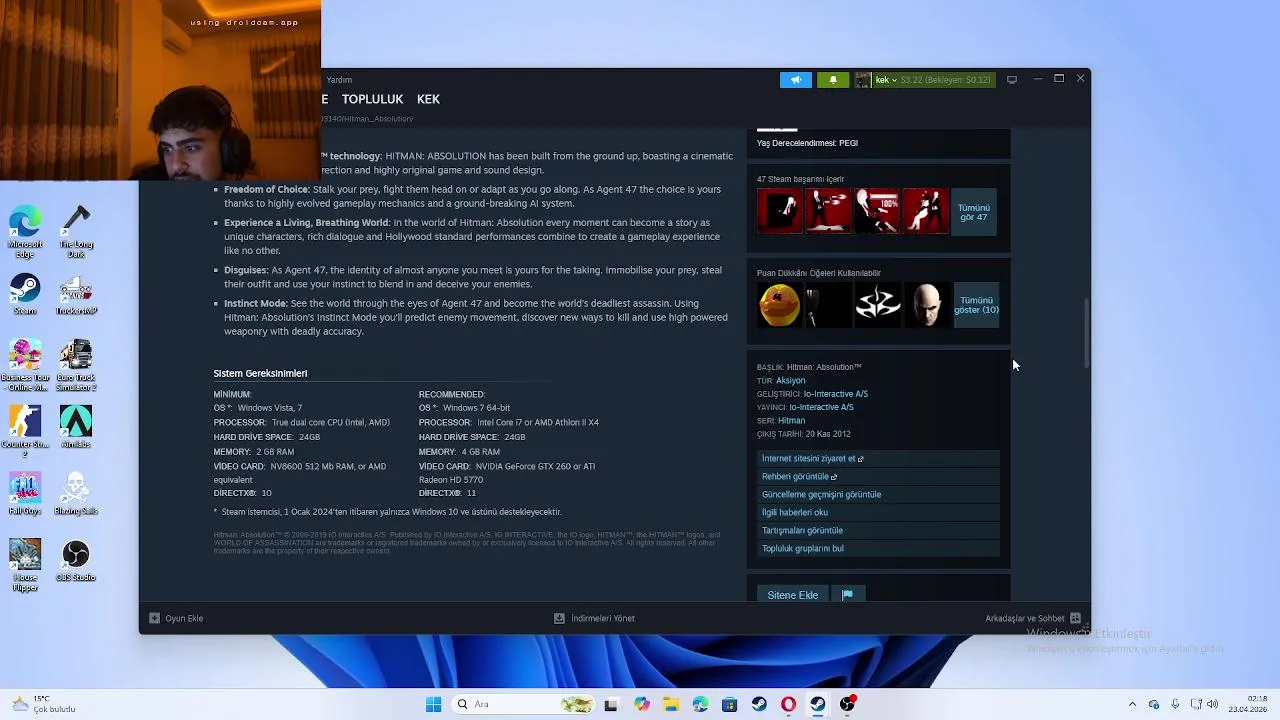
Task: Open Güncelleme geçmişini görüntüle link
Action: click(878, 495)
